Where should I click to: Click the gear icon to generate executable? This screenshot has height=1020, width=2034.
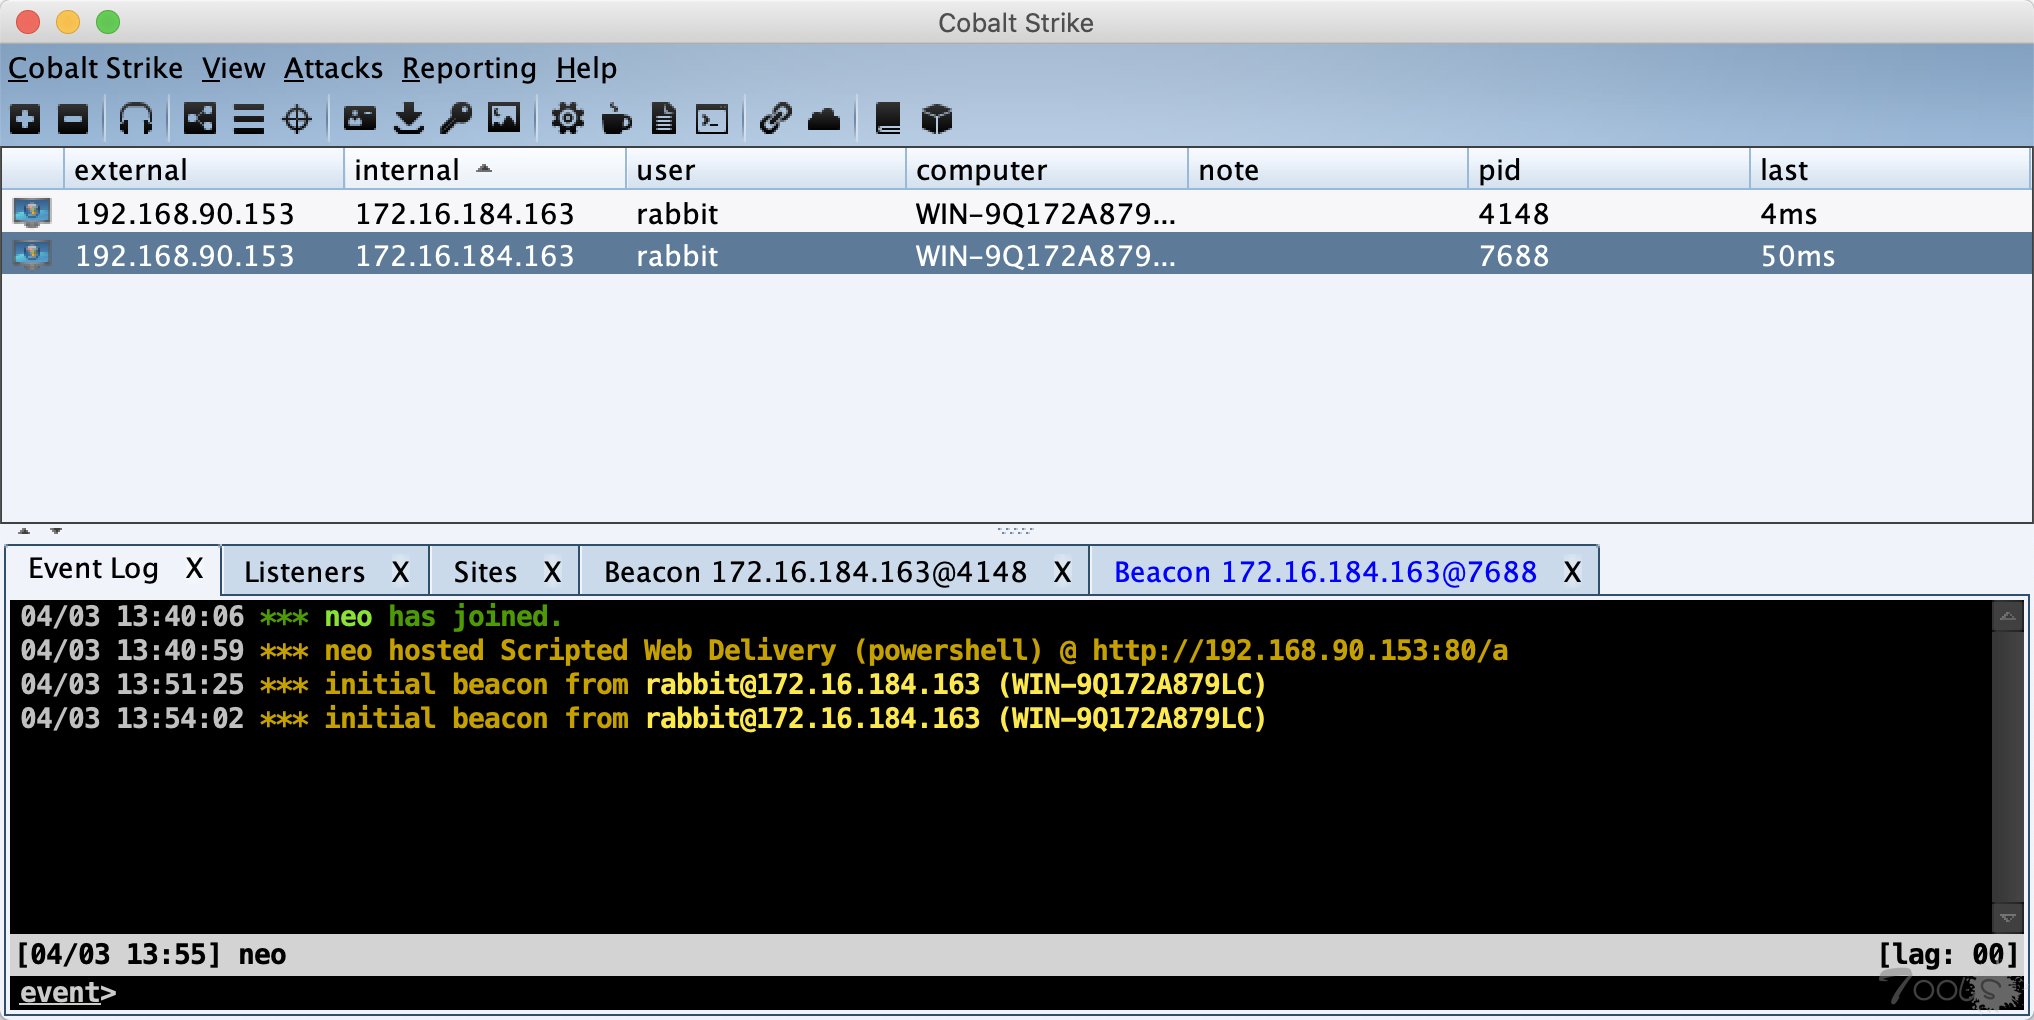click(x=568, y=119)
